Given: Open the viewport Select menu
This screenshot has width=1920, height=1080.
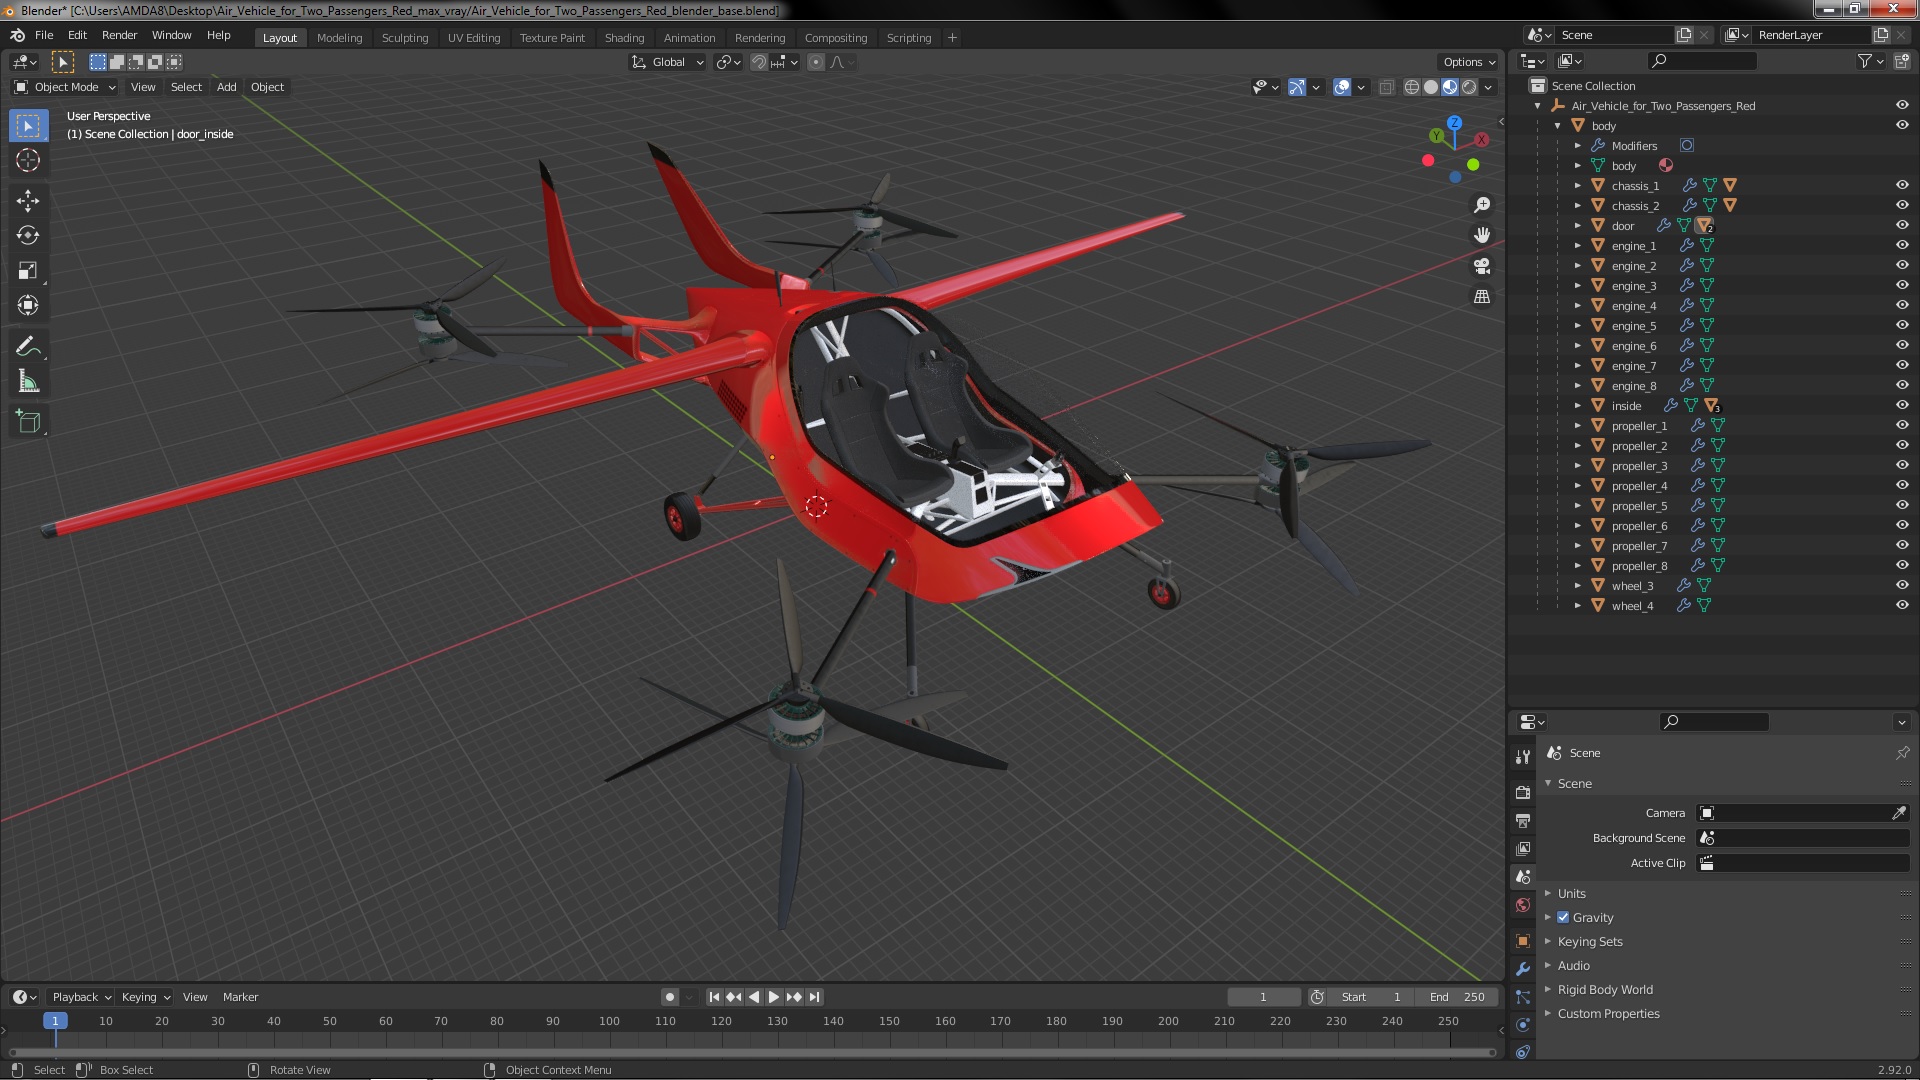Looking at the screenshot, I should tap(186, 87).
